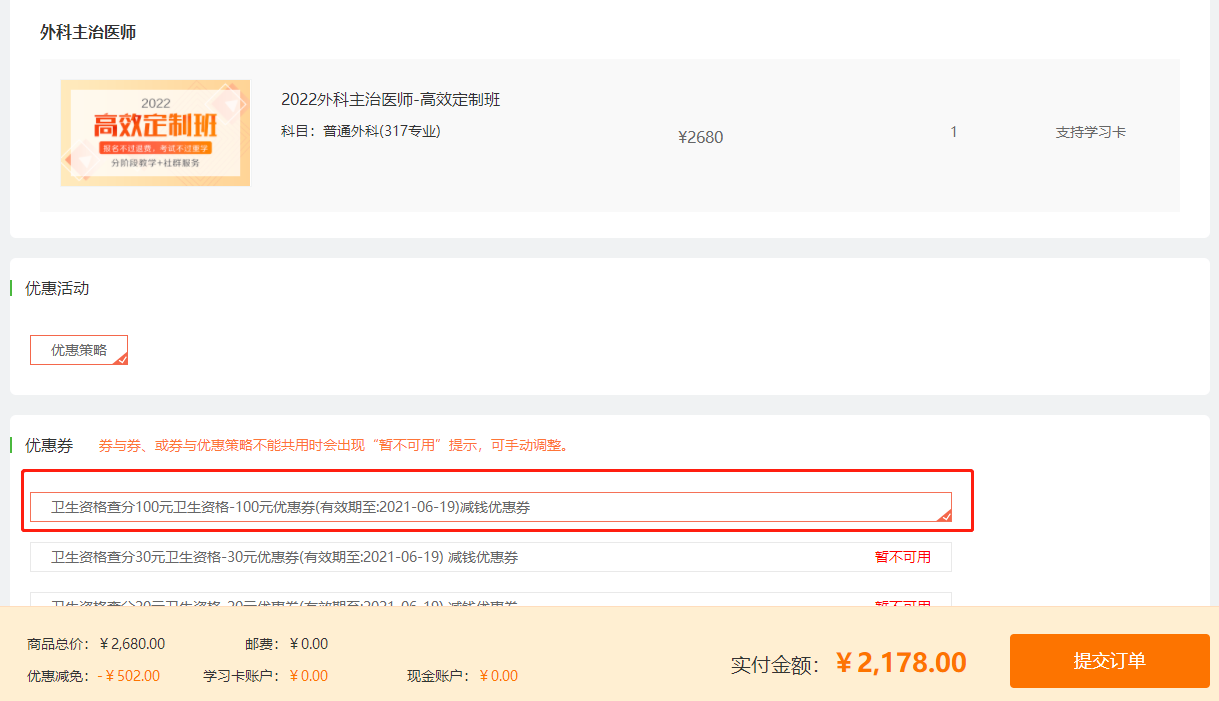Open the 2022外科主治医师-高效定制班 course title
The height and width of the screenshot is (701, 1219).
pyautogui.click(x=390, y=99)
